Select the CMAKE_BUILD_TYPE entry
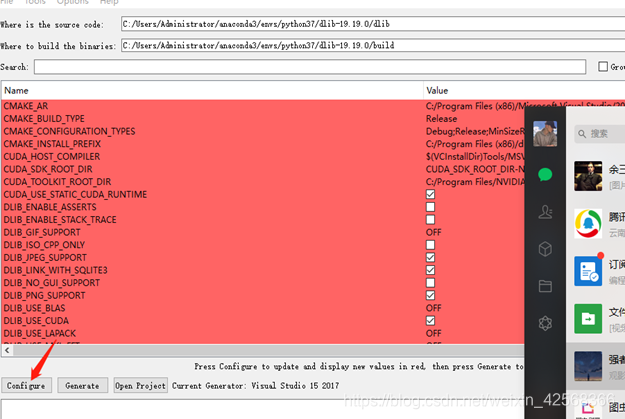This screenshot has height=419, width=625. coord(44,119)
